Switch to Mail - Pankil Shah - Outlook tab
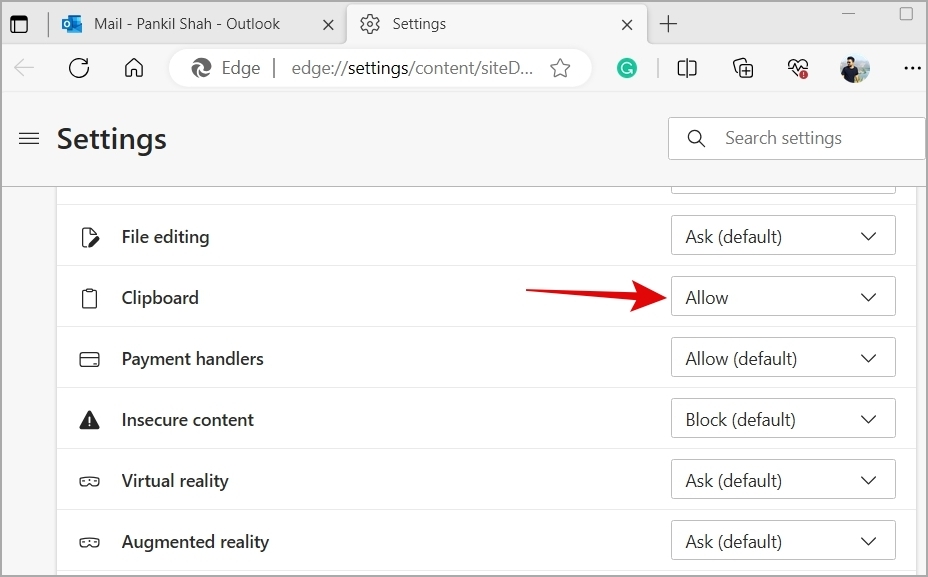Image resolution: width=928 pixels, height=577 pixels. 187,24
